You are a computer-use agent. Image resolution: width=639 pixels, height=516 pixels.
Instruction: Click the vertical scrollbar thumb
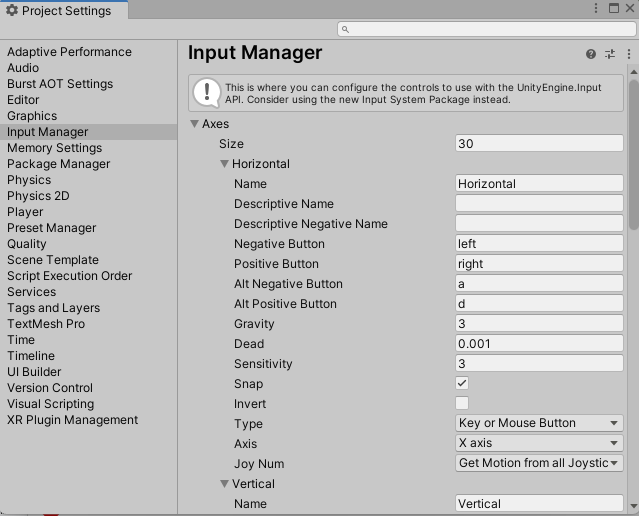pos(634,155)
